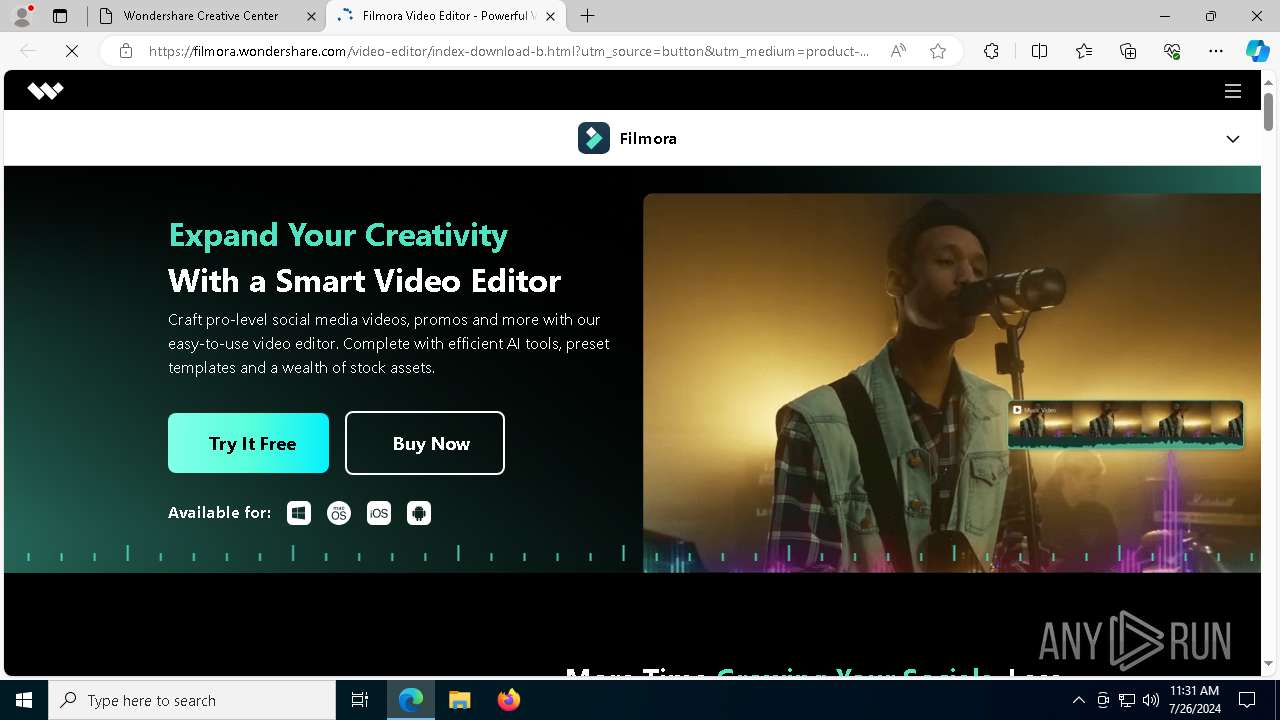Image resolution: width=1280 pixels, height=720 pixels.
Task: Click the taskbar search box
Action: pos(192,700)
